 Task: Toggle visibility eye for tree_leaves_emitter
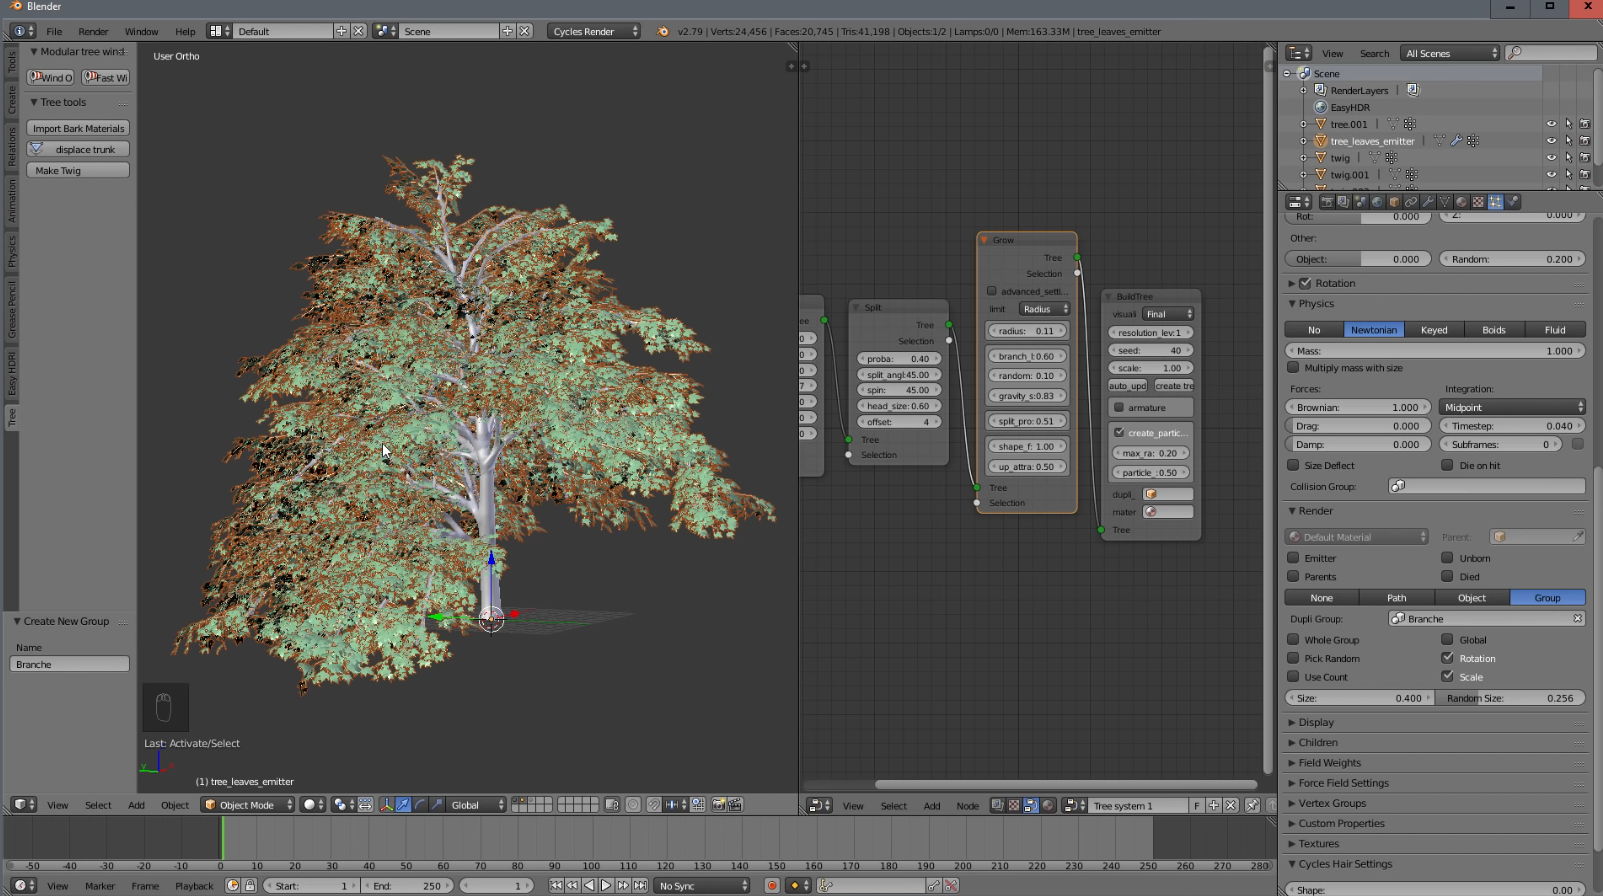pyautogui.click(x=1551, y=141)
